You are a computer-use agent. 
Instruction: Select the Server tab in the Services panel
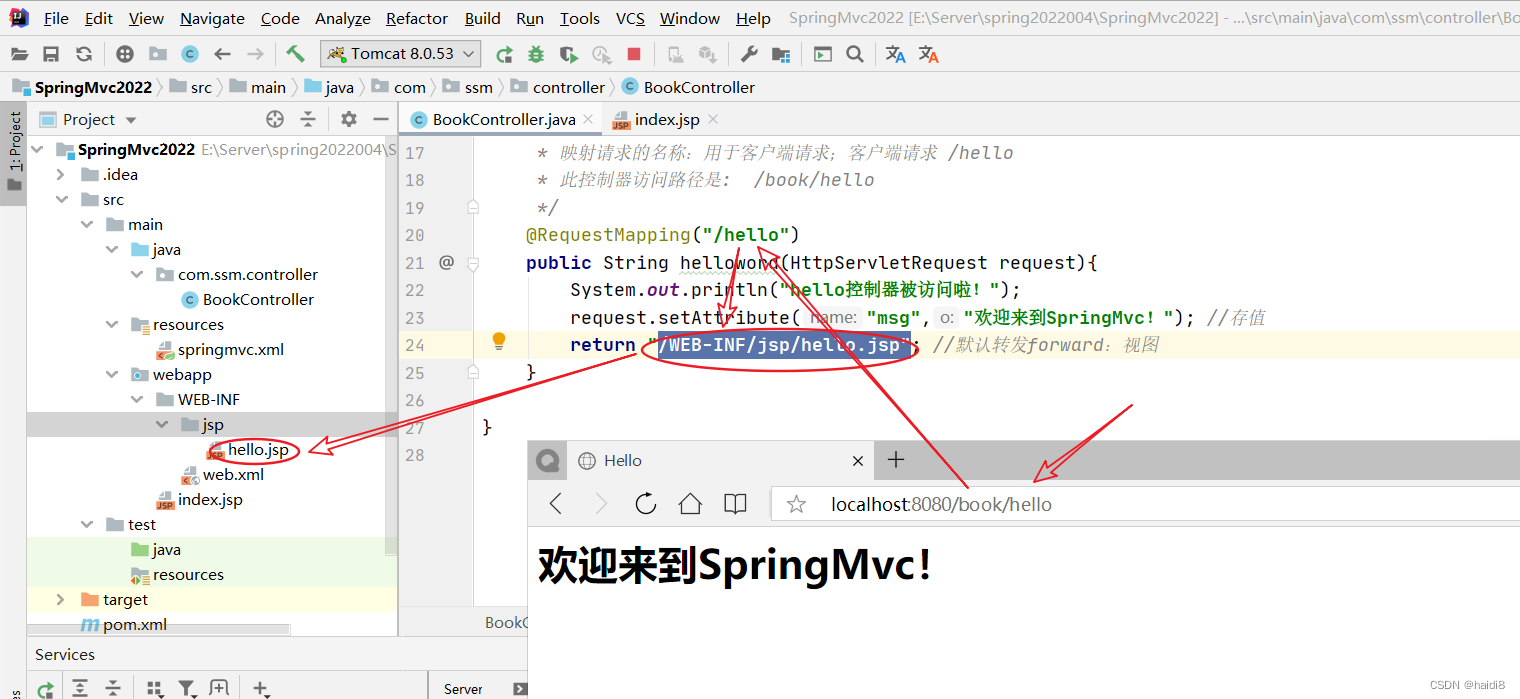tap(463, 689)
